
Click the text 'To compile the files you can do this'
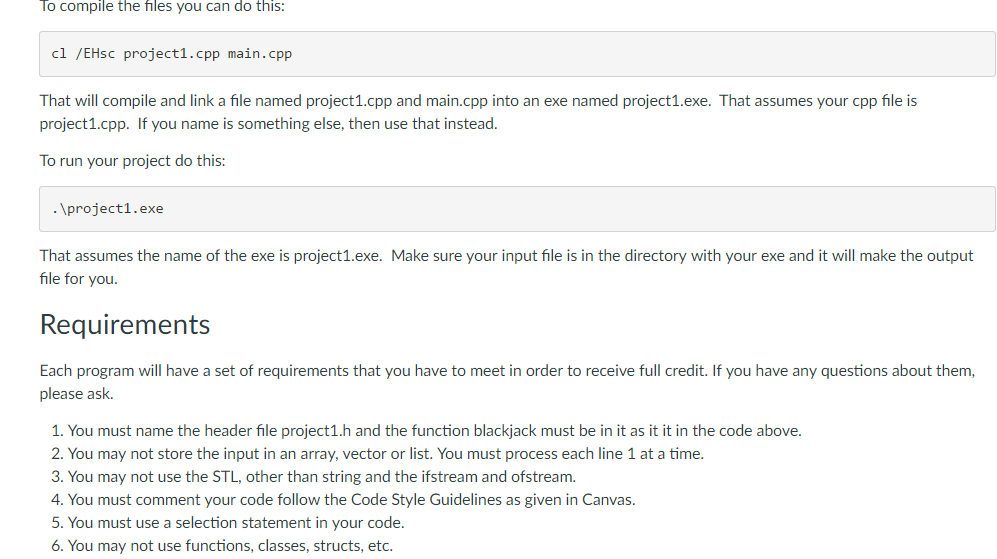(162, 6)
